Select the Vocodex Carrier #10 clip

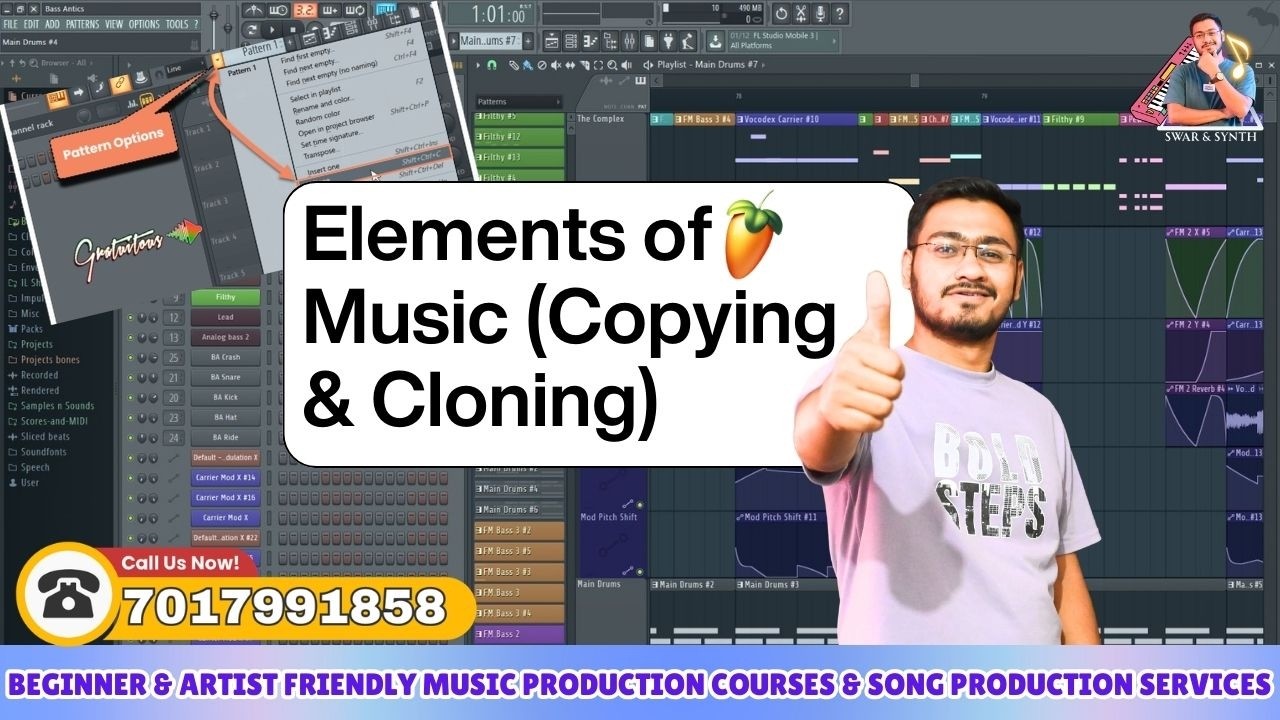tap(796, 119)
